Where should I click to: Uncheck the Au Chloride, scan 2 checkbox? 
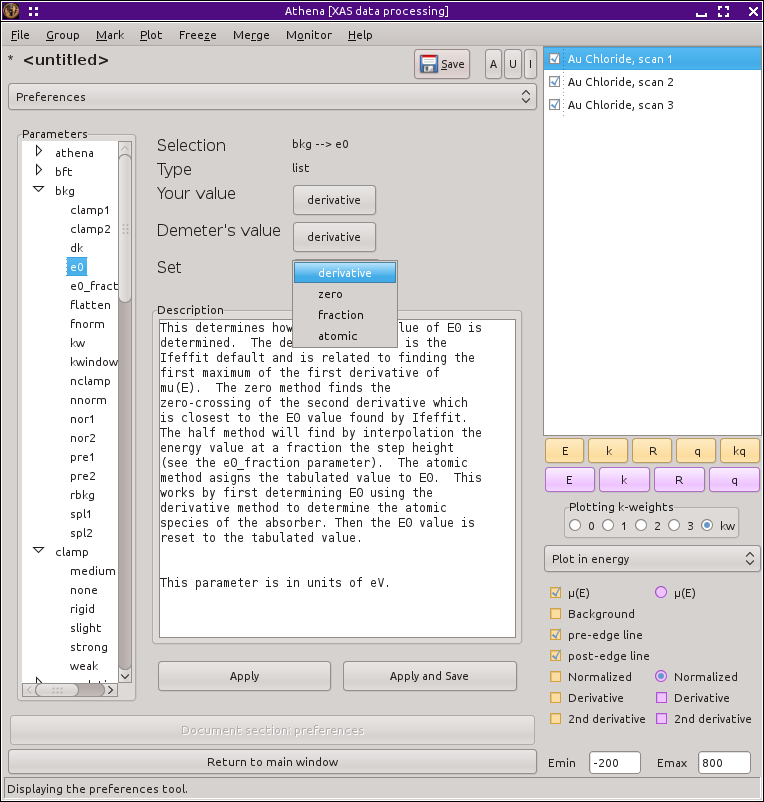pos(555,82)
